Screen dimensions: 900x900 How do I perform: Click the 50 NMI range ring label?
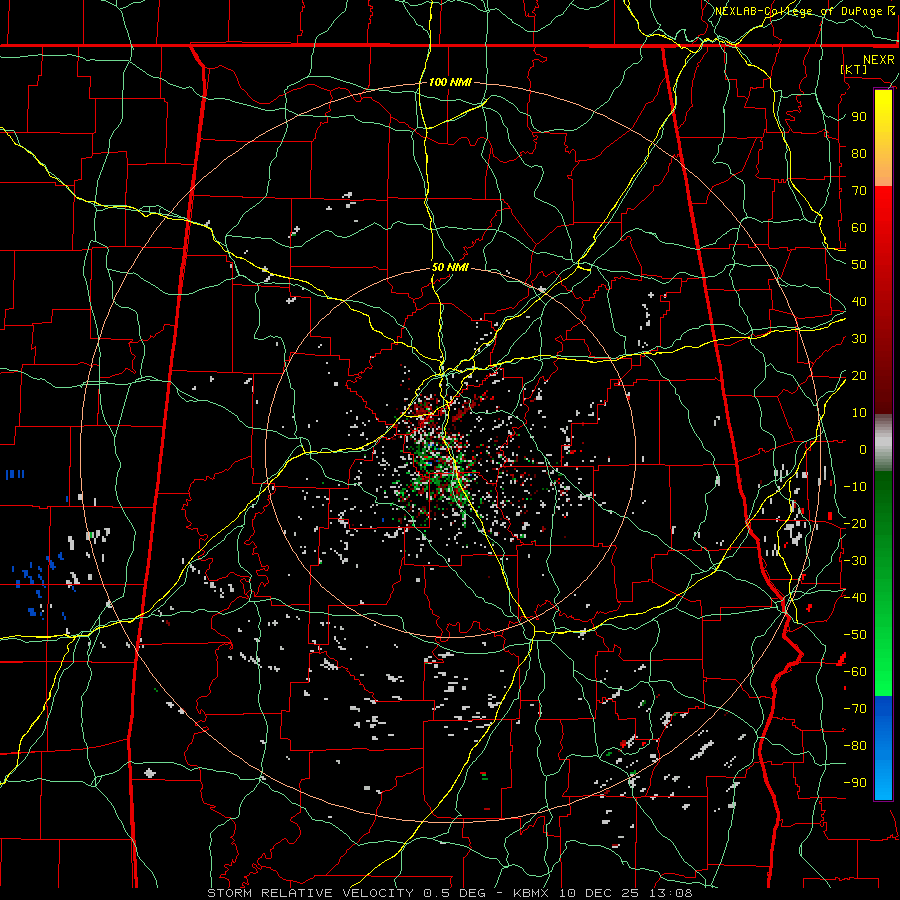click(450, 267)
